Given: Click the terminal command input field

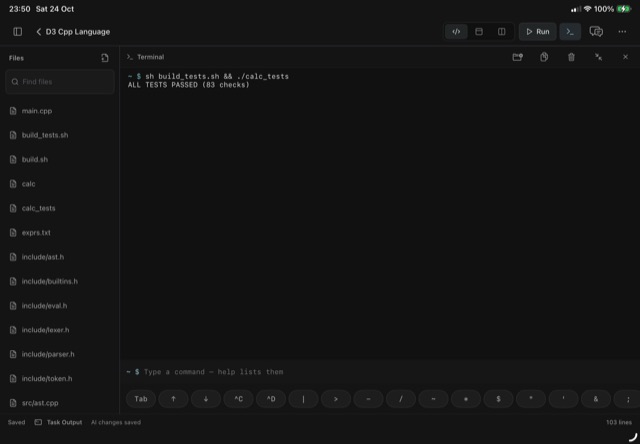Looking at the screenshot, I should (x=380, y=372).
